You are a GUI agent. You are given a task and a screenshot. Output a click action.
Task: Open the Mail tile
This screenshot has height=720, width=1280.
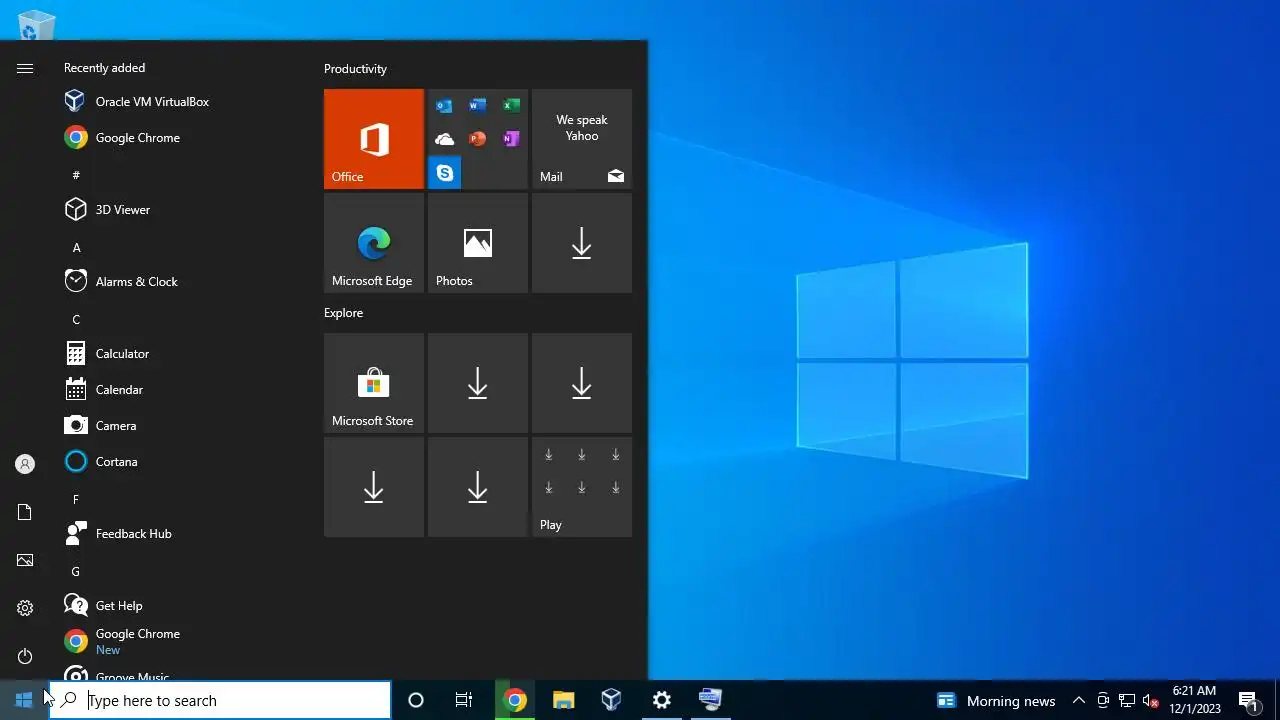point(582,139)
